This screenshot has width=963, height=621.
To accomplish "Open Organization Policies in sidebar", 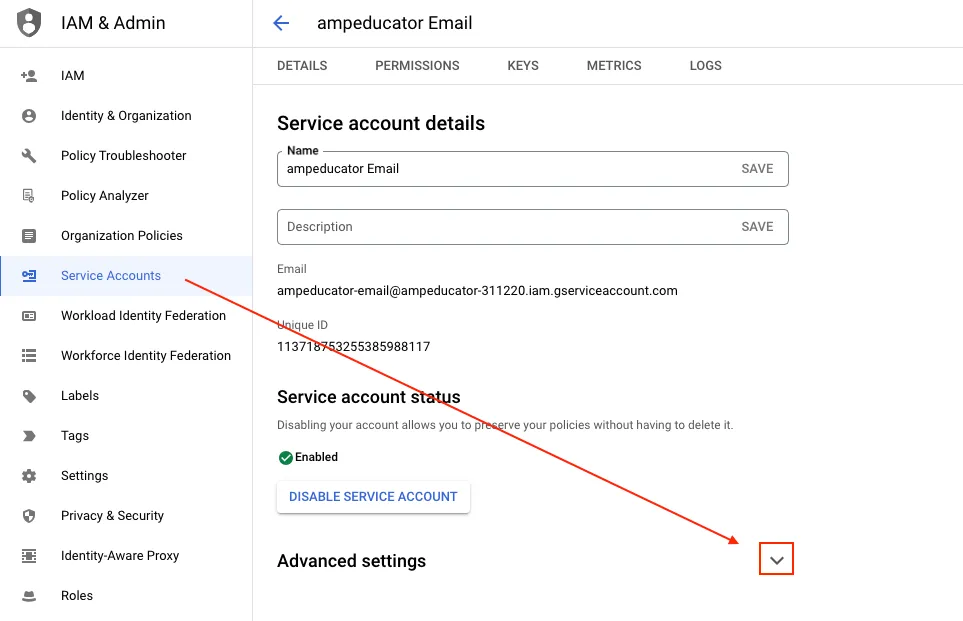I will (126, 236).
